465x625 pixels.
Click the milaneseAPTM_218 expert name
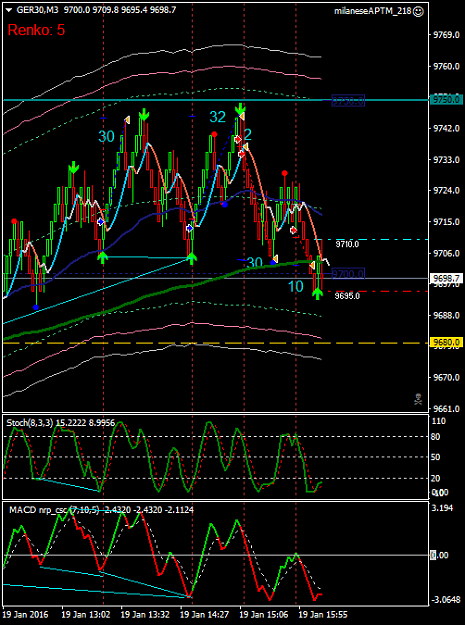pos(373,12)
